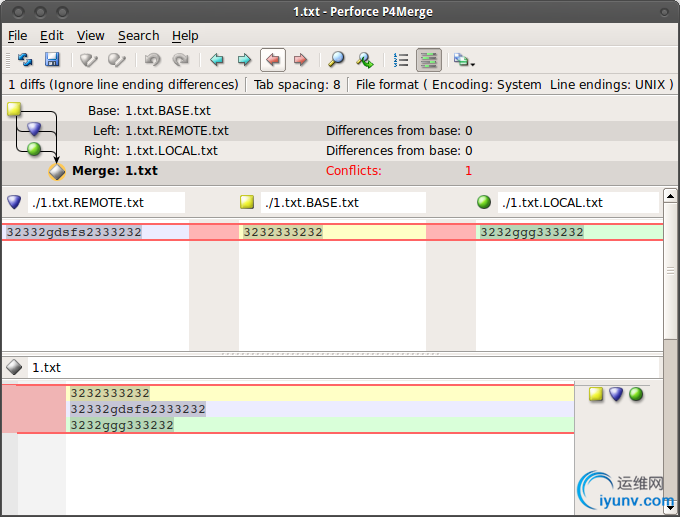The width and height of the screenshot is (680, 517).
Task: Click the yellow 3232333232 line in merge result
Action: [x=322, y=393]
